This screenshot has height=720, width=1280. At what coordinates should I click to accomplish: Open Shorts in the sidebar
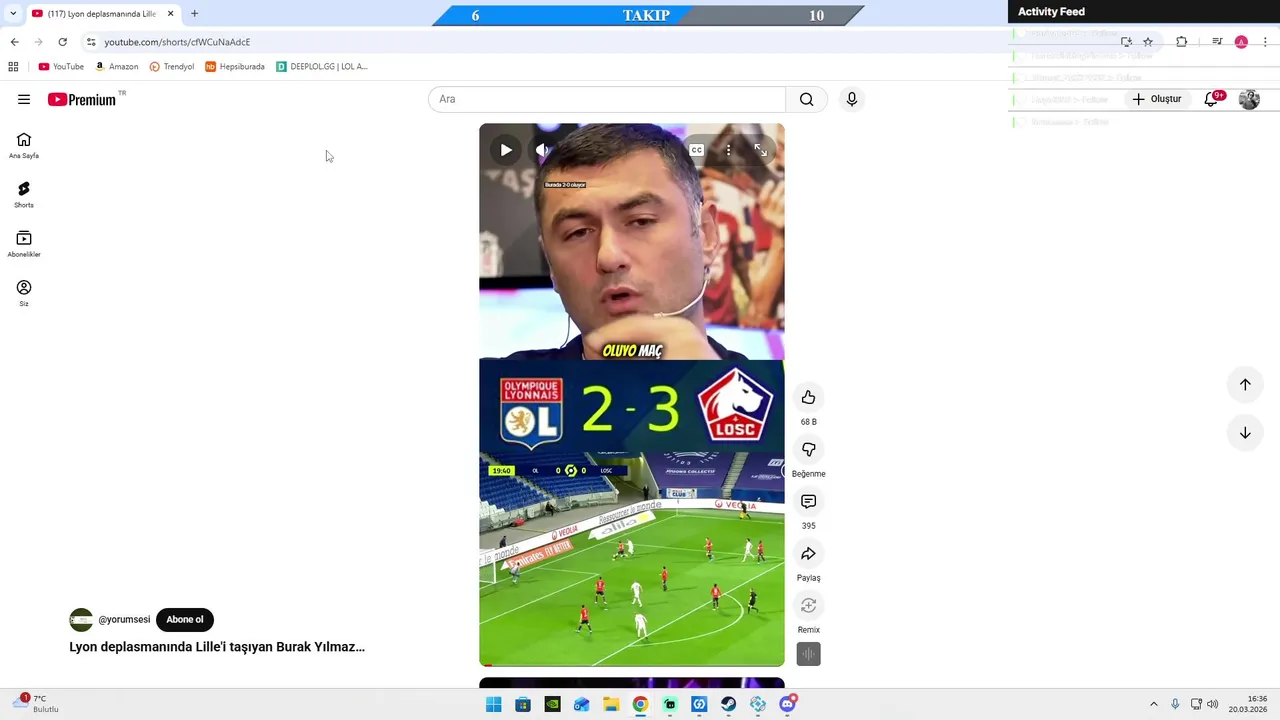(24, 194)
